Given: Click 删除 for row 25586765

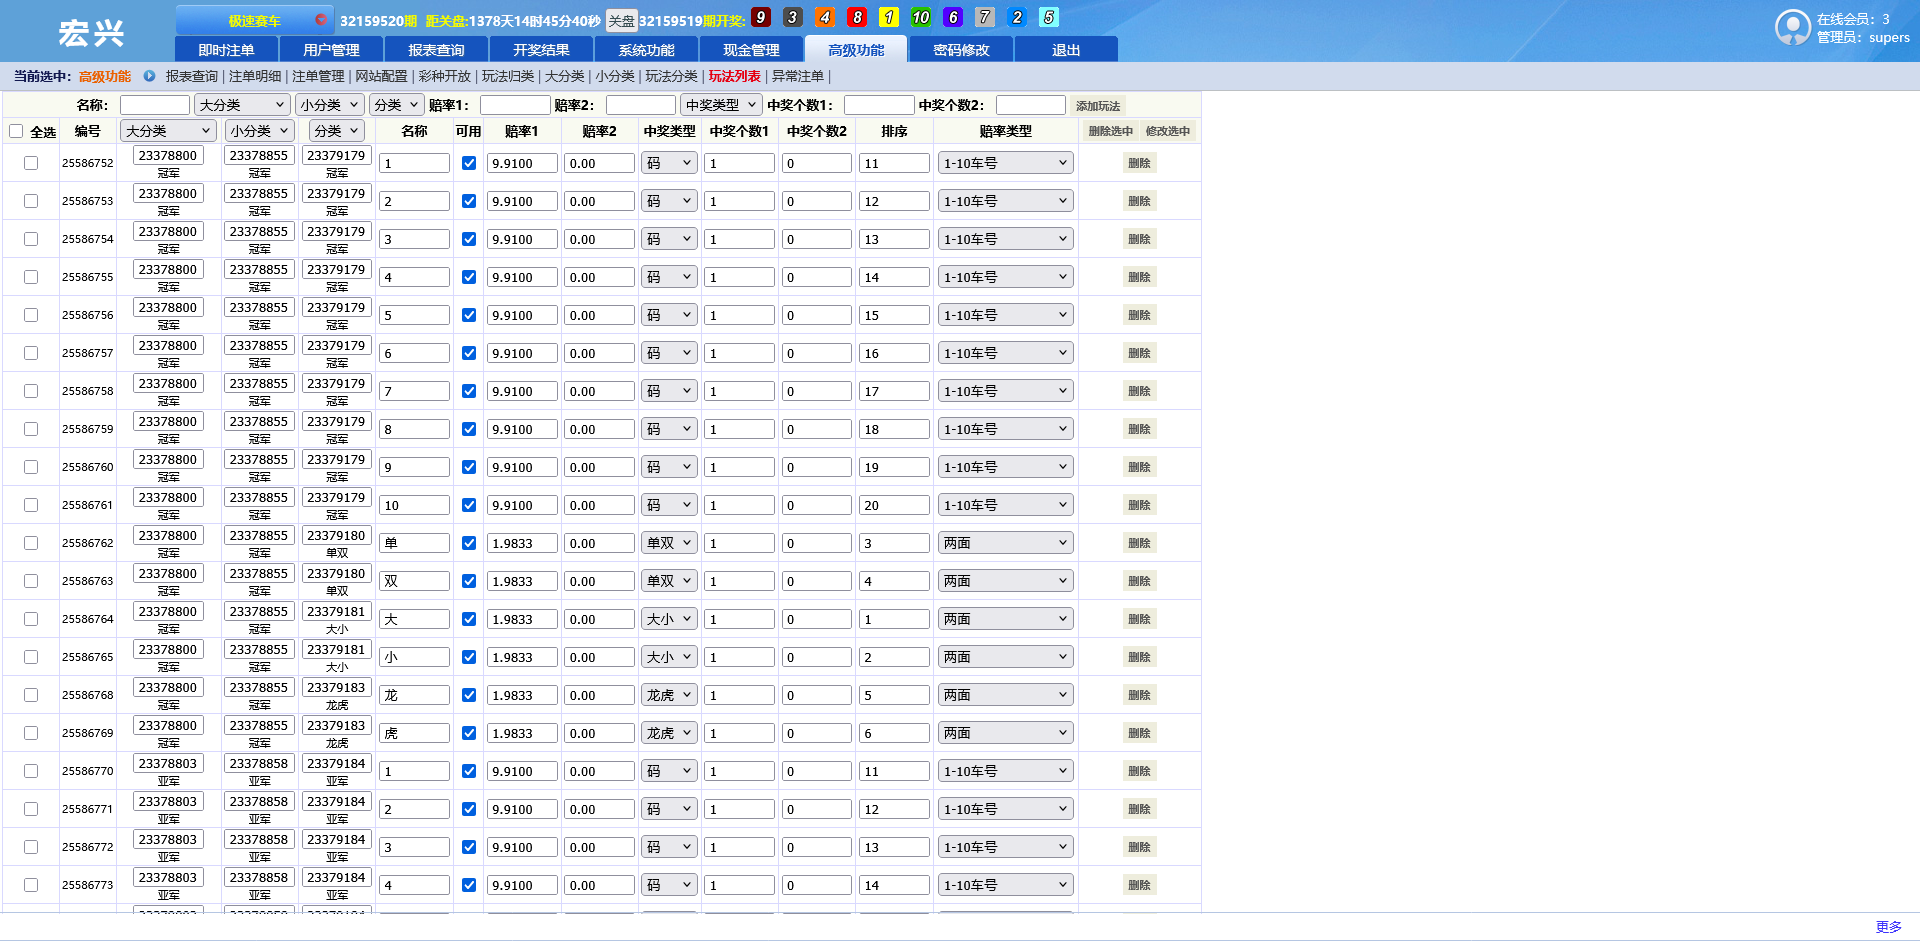Looking at the screenshot, I should [x=1139, y=657].
